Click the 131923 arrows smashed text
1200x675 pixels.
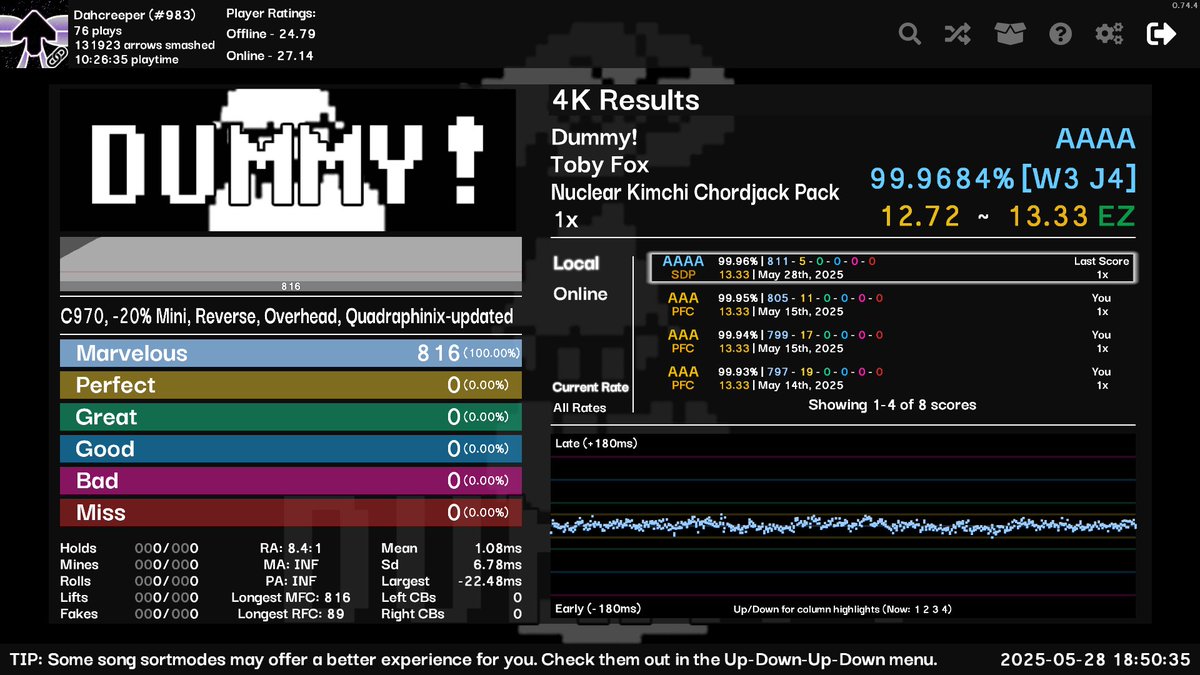144,45
